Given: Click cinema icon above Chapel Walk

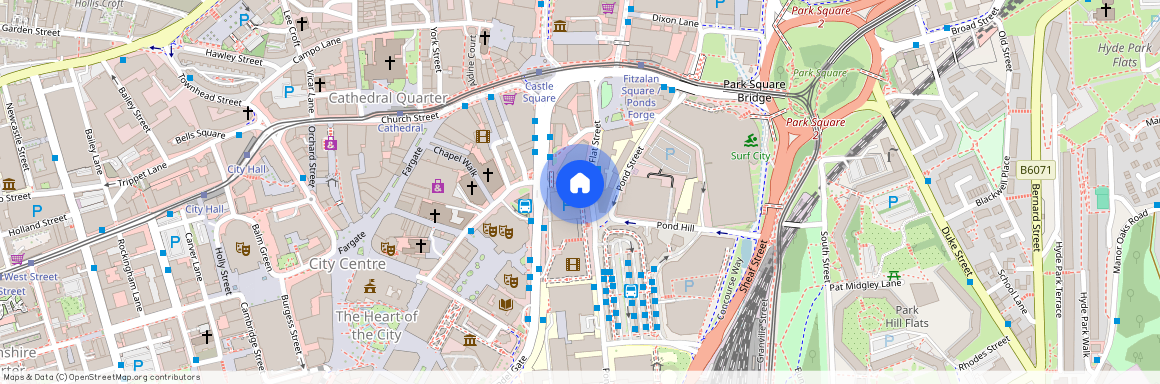Looking at the screenshot, I should (483, 136).
